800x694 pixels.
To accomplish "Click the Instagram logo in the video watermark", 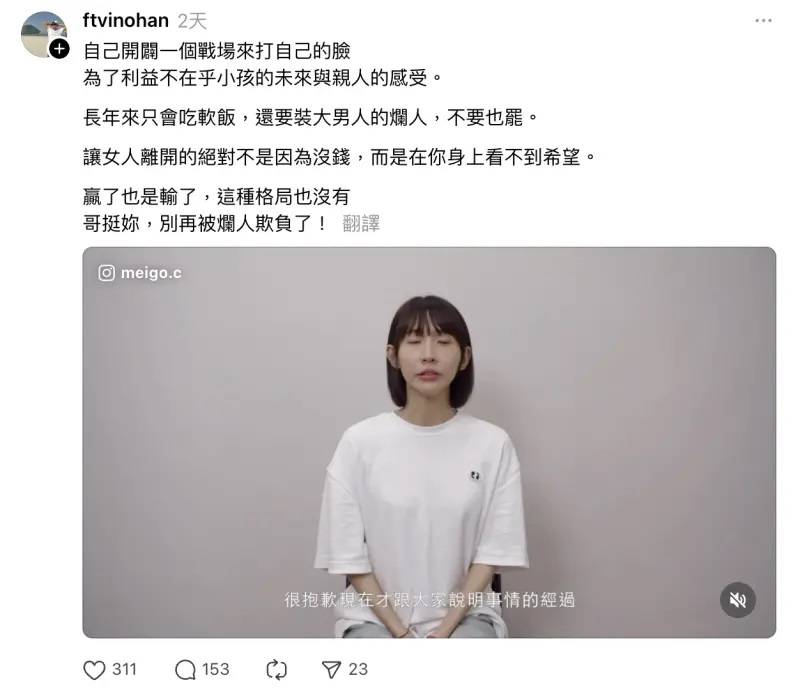I will pyautogui.click(x=106, y=273).
